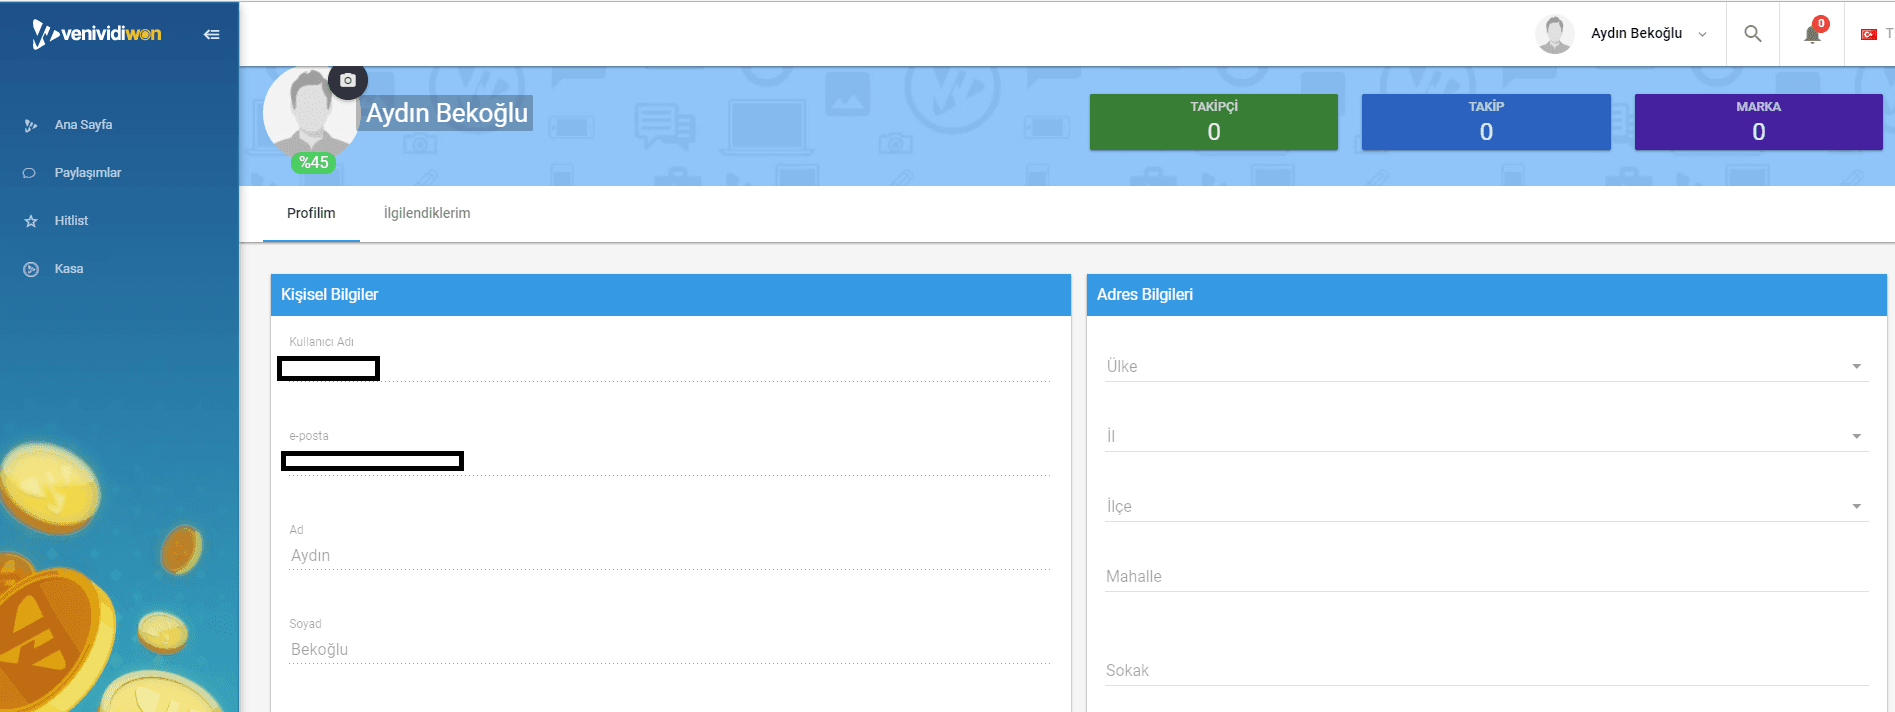The image size is (1895, 712).
Task: Click the Kullanıcı Adı input field
Action: 669,368
